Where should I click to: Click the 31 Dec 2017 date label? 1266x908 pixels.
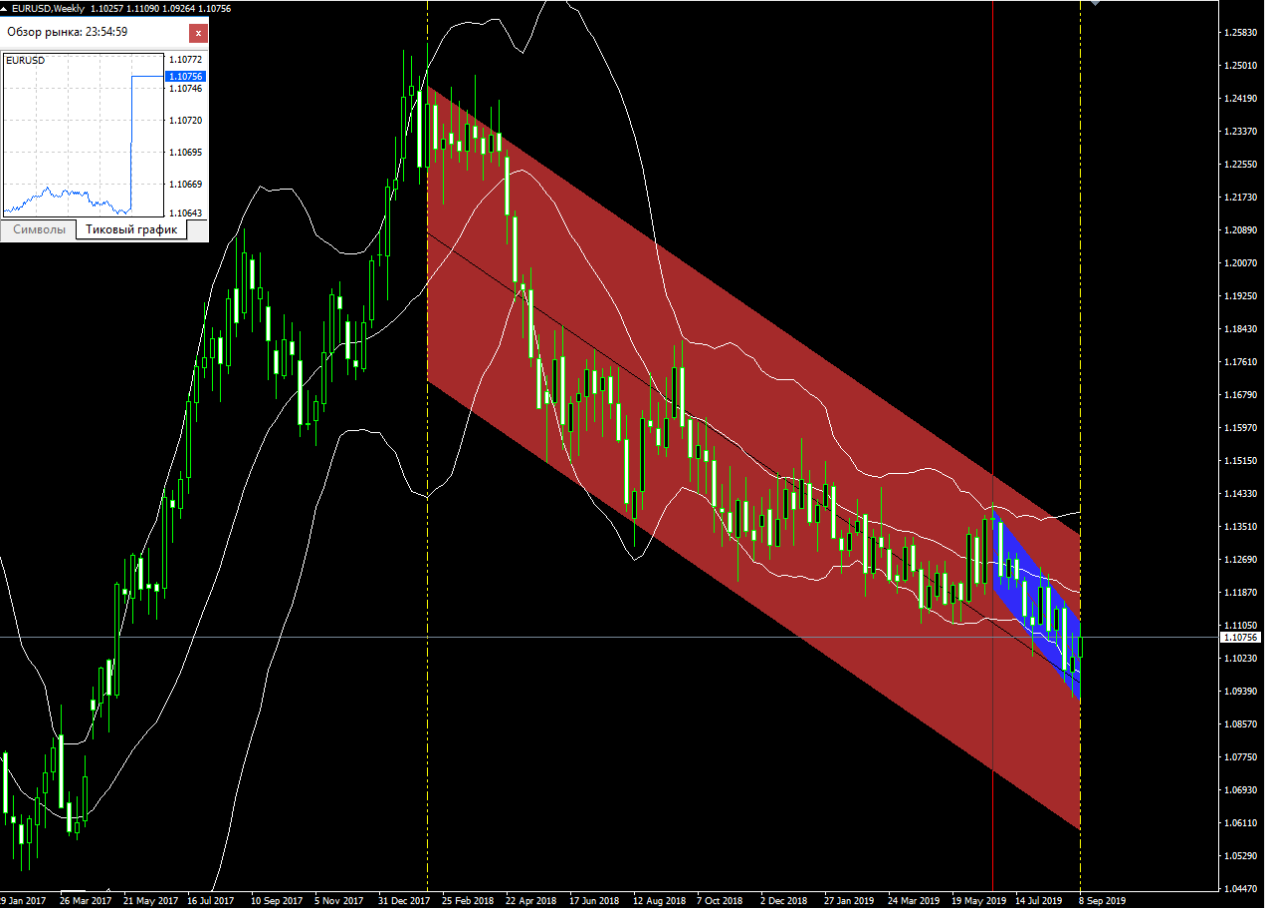403,900
